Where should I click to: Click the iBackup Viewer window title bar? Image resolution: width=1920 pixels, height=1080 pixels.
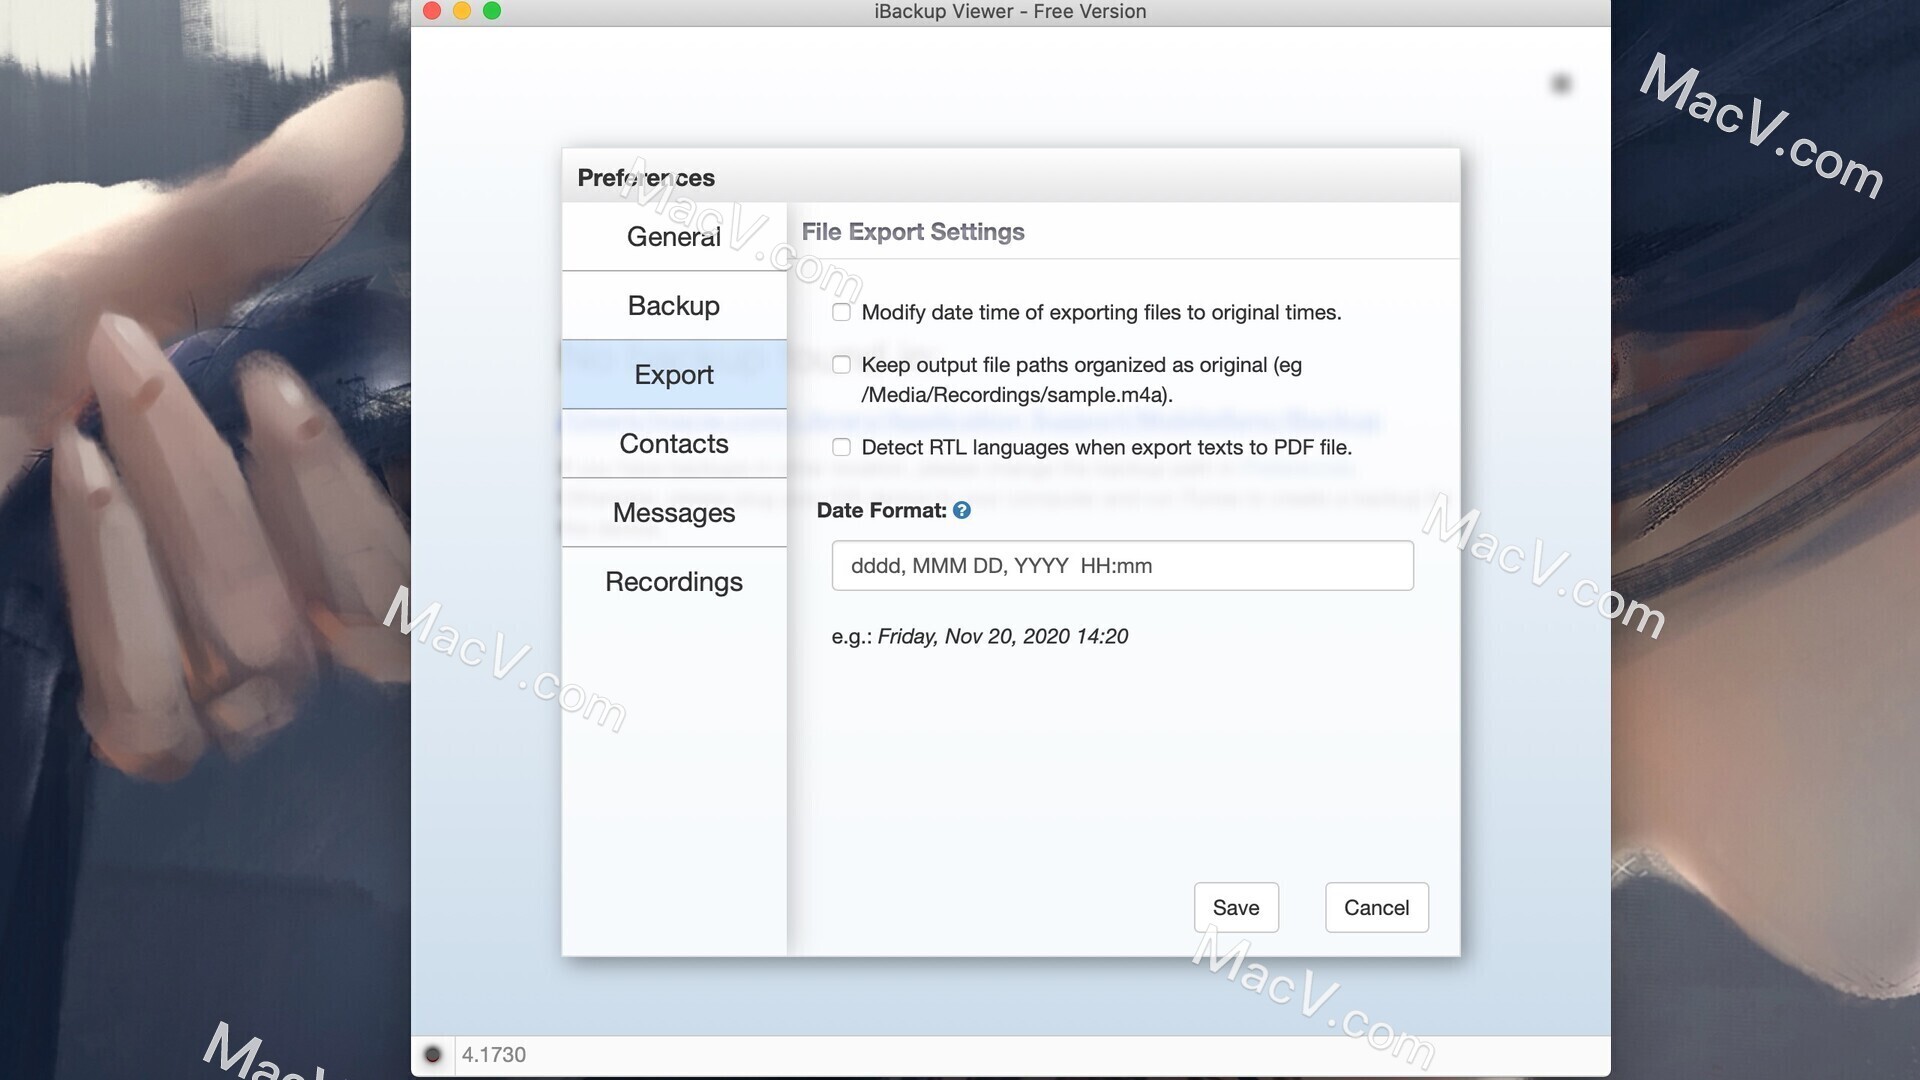[1010, 12]
